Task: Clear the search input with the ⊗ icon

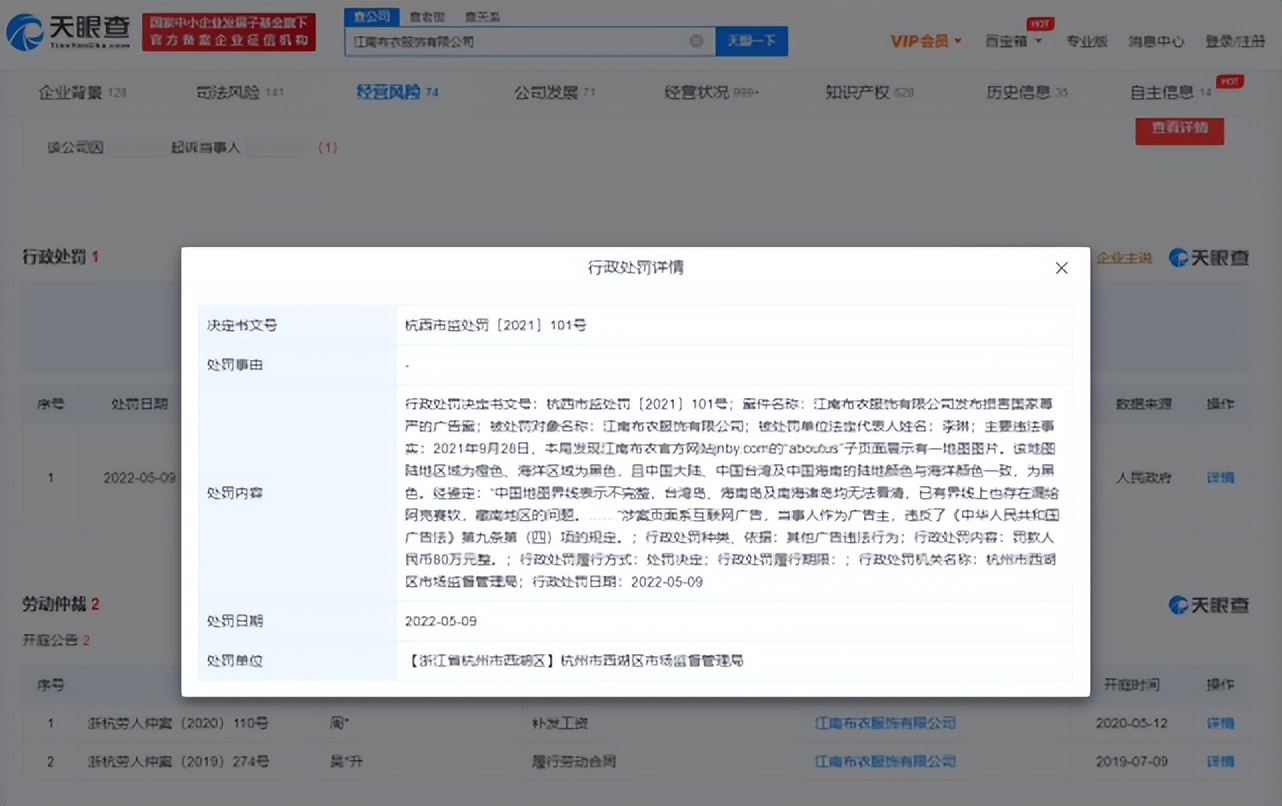Action: tap(697, 41)
